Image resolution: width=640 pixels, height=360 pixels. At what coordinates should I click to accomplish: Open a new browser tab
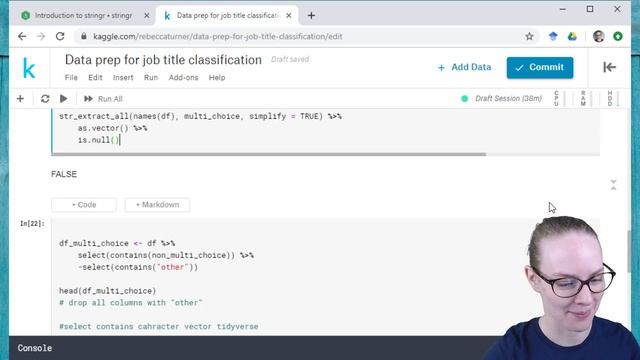pos(311,16)
